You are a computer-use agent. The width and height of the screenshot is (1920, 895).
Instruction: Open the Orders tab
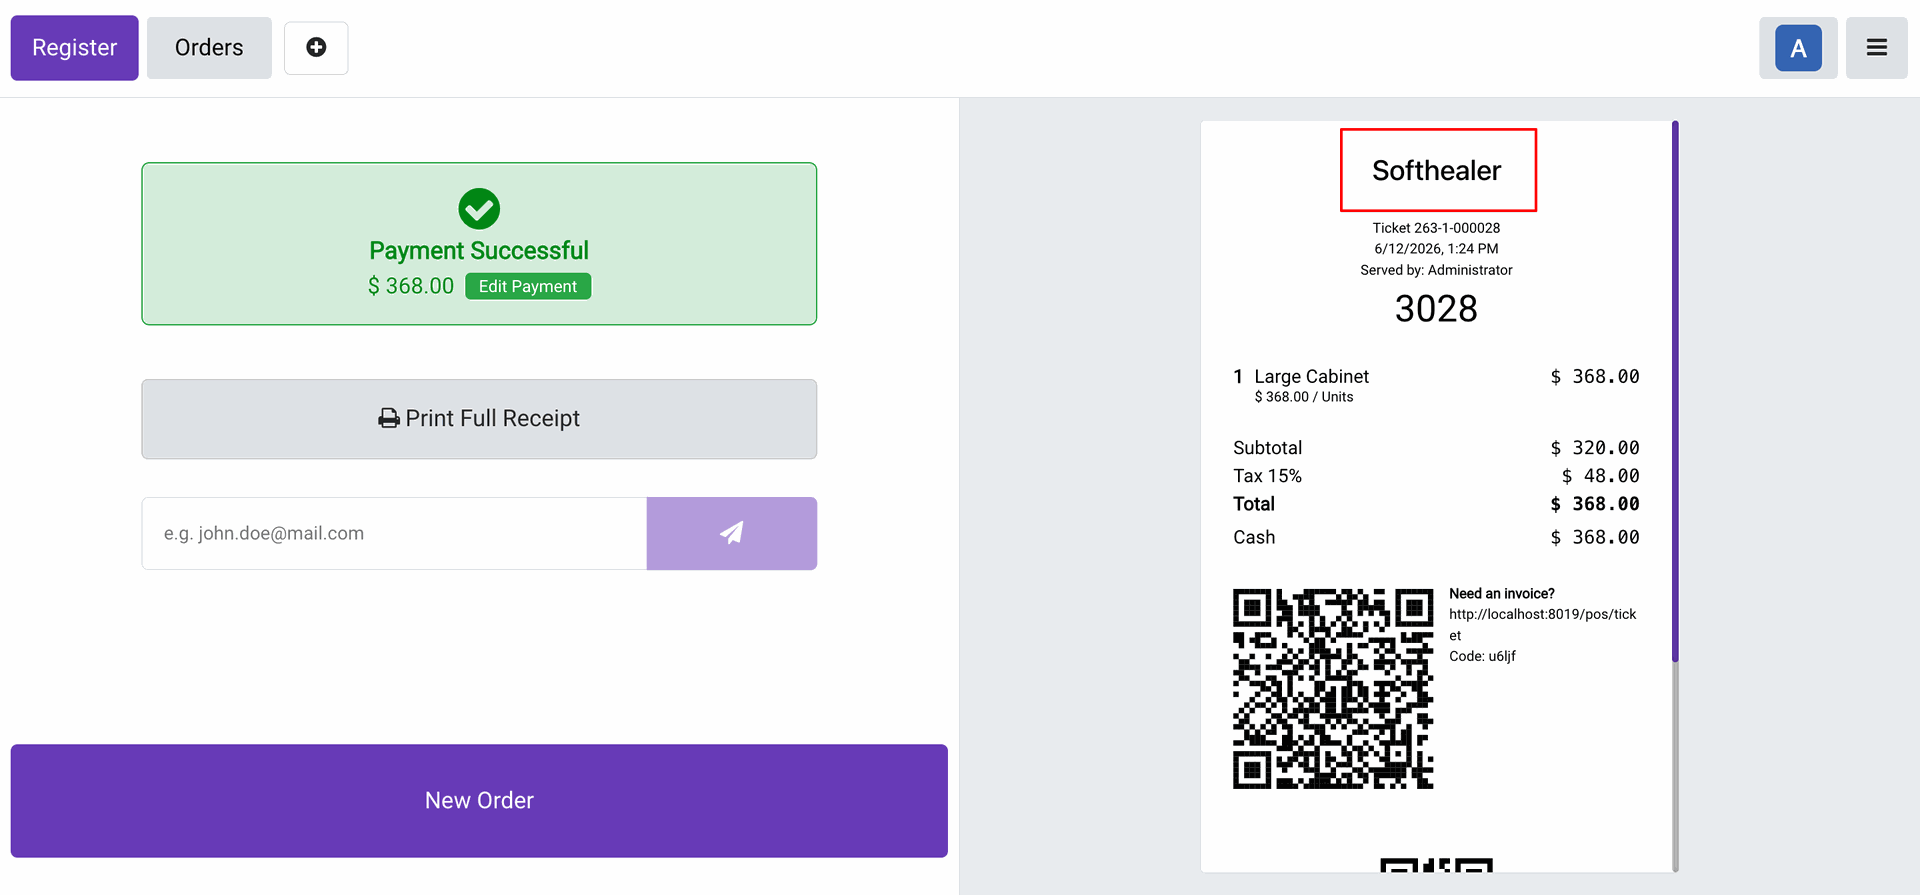click(x=209, y=48)
